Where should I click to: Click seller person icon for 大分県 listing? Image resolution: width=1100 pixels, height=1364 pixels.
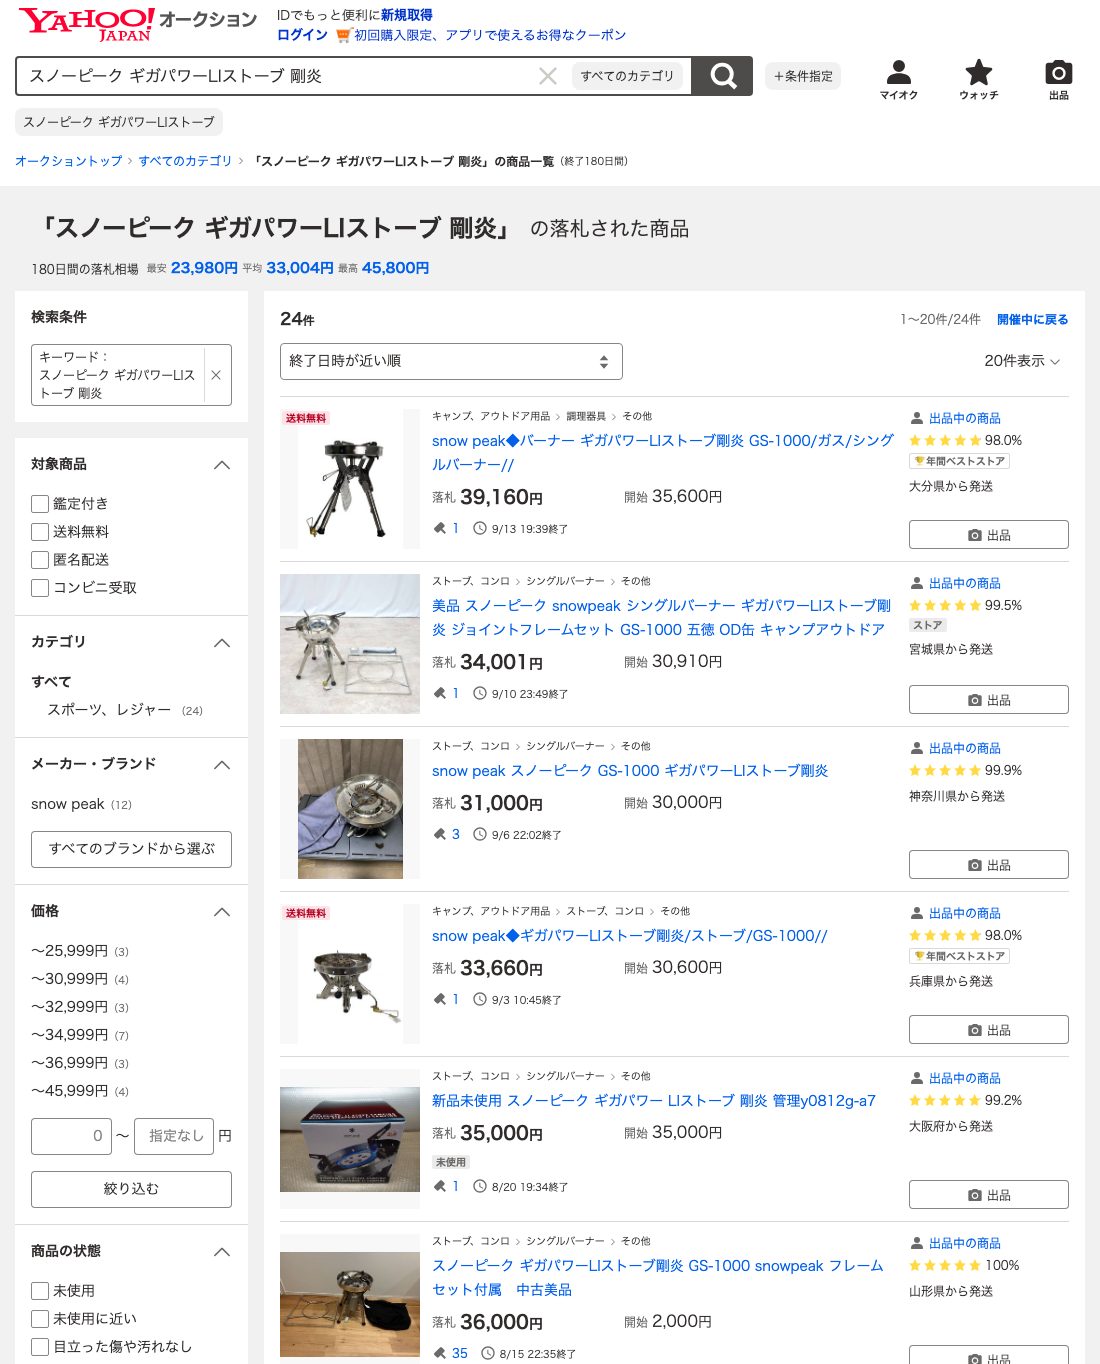[x=917, y=418]
